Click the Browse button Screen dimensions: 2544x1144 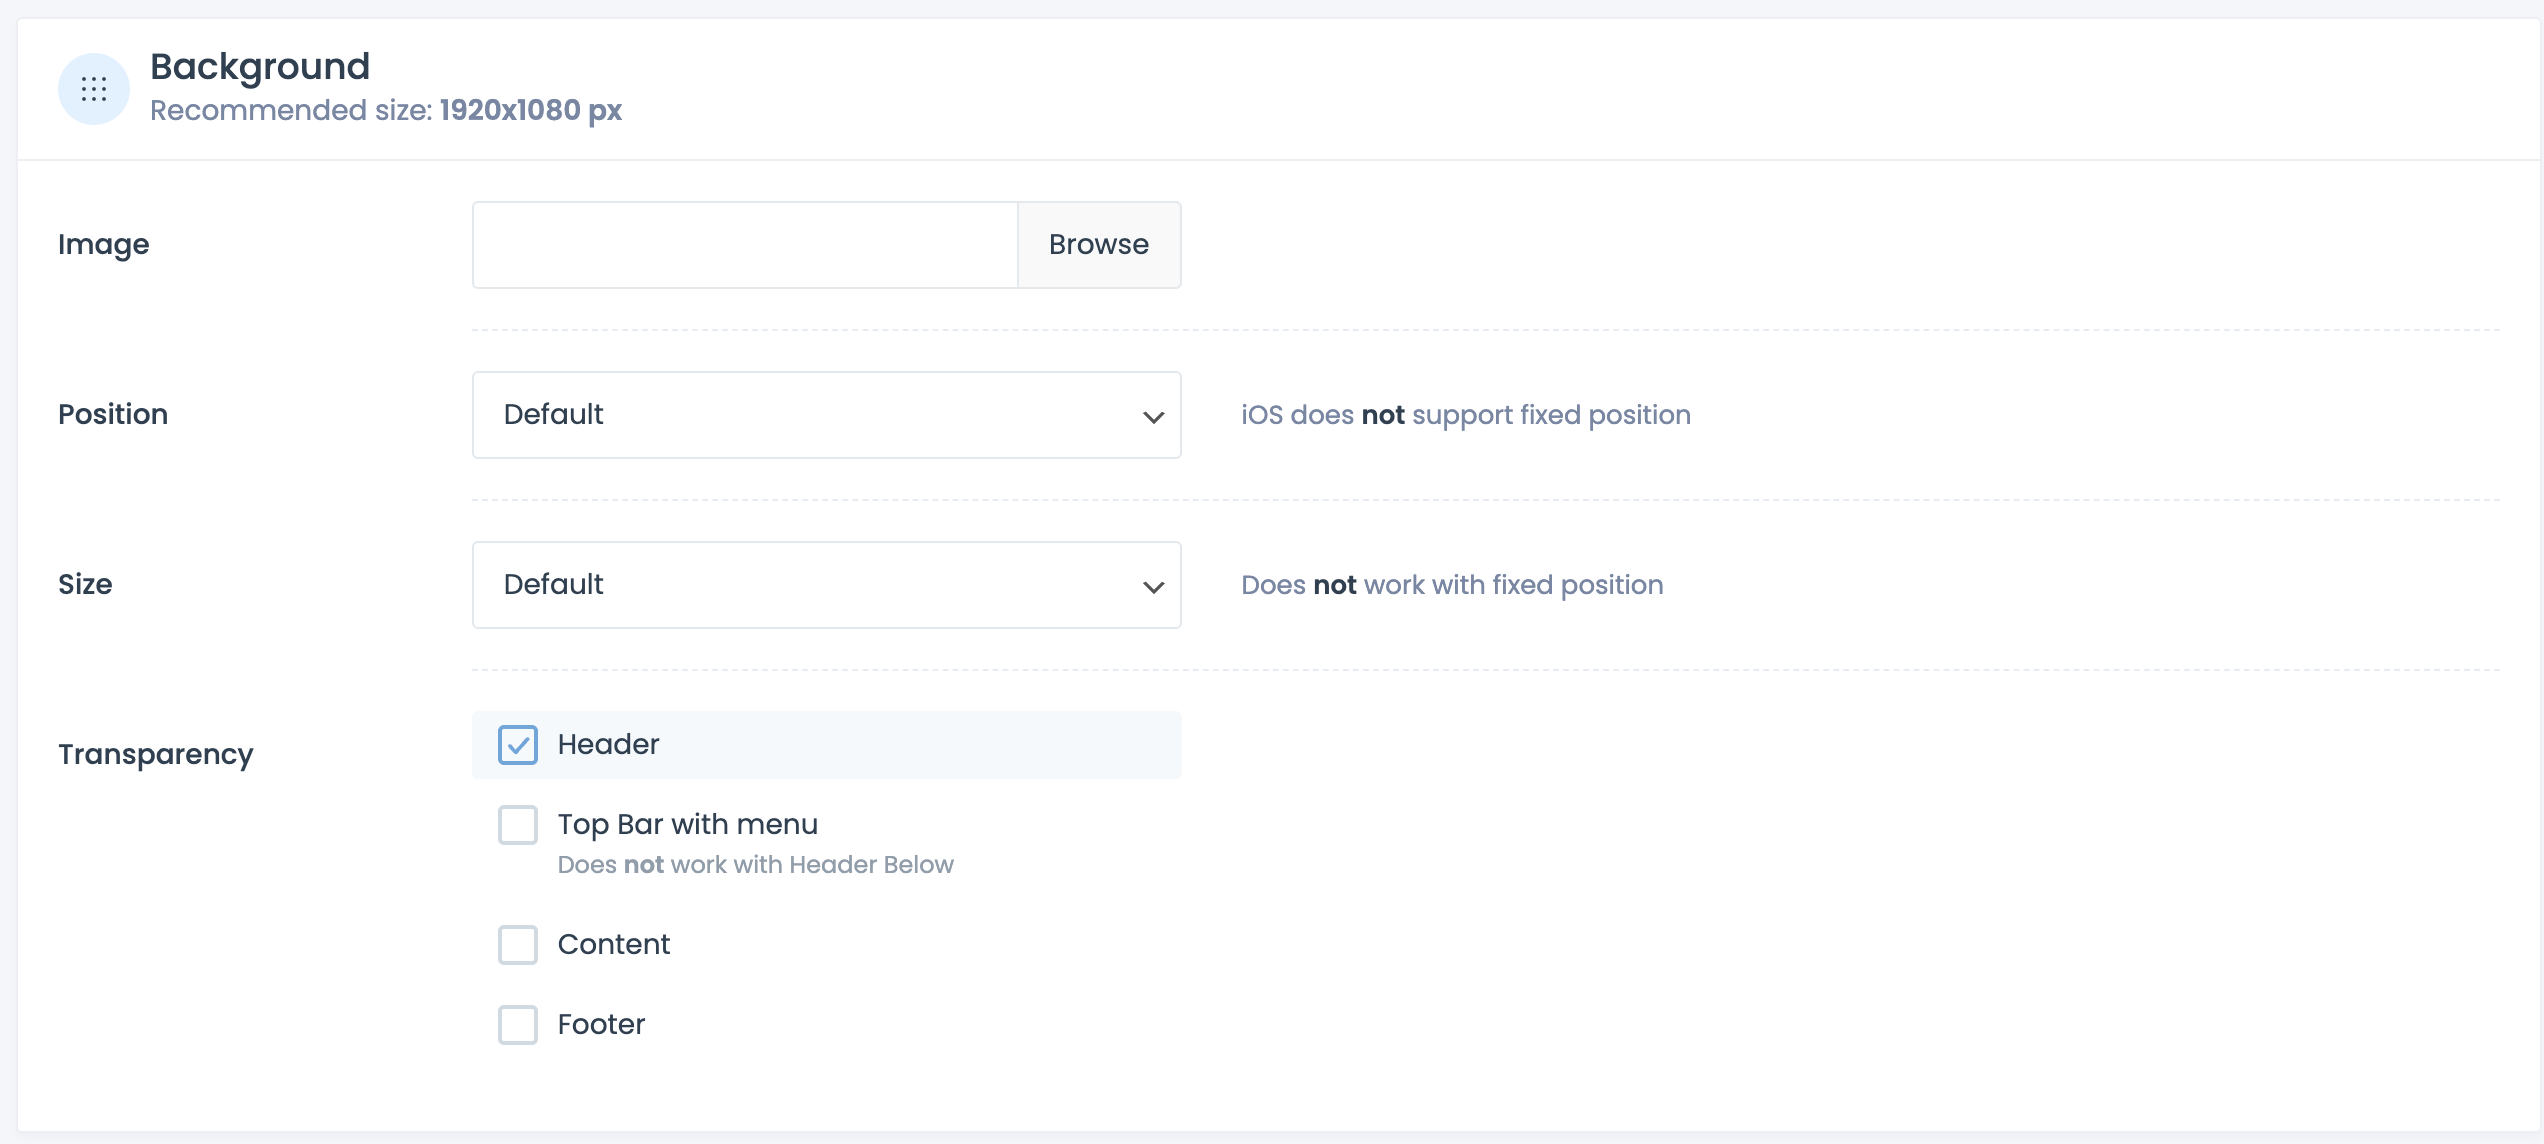point(1098,245)
